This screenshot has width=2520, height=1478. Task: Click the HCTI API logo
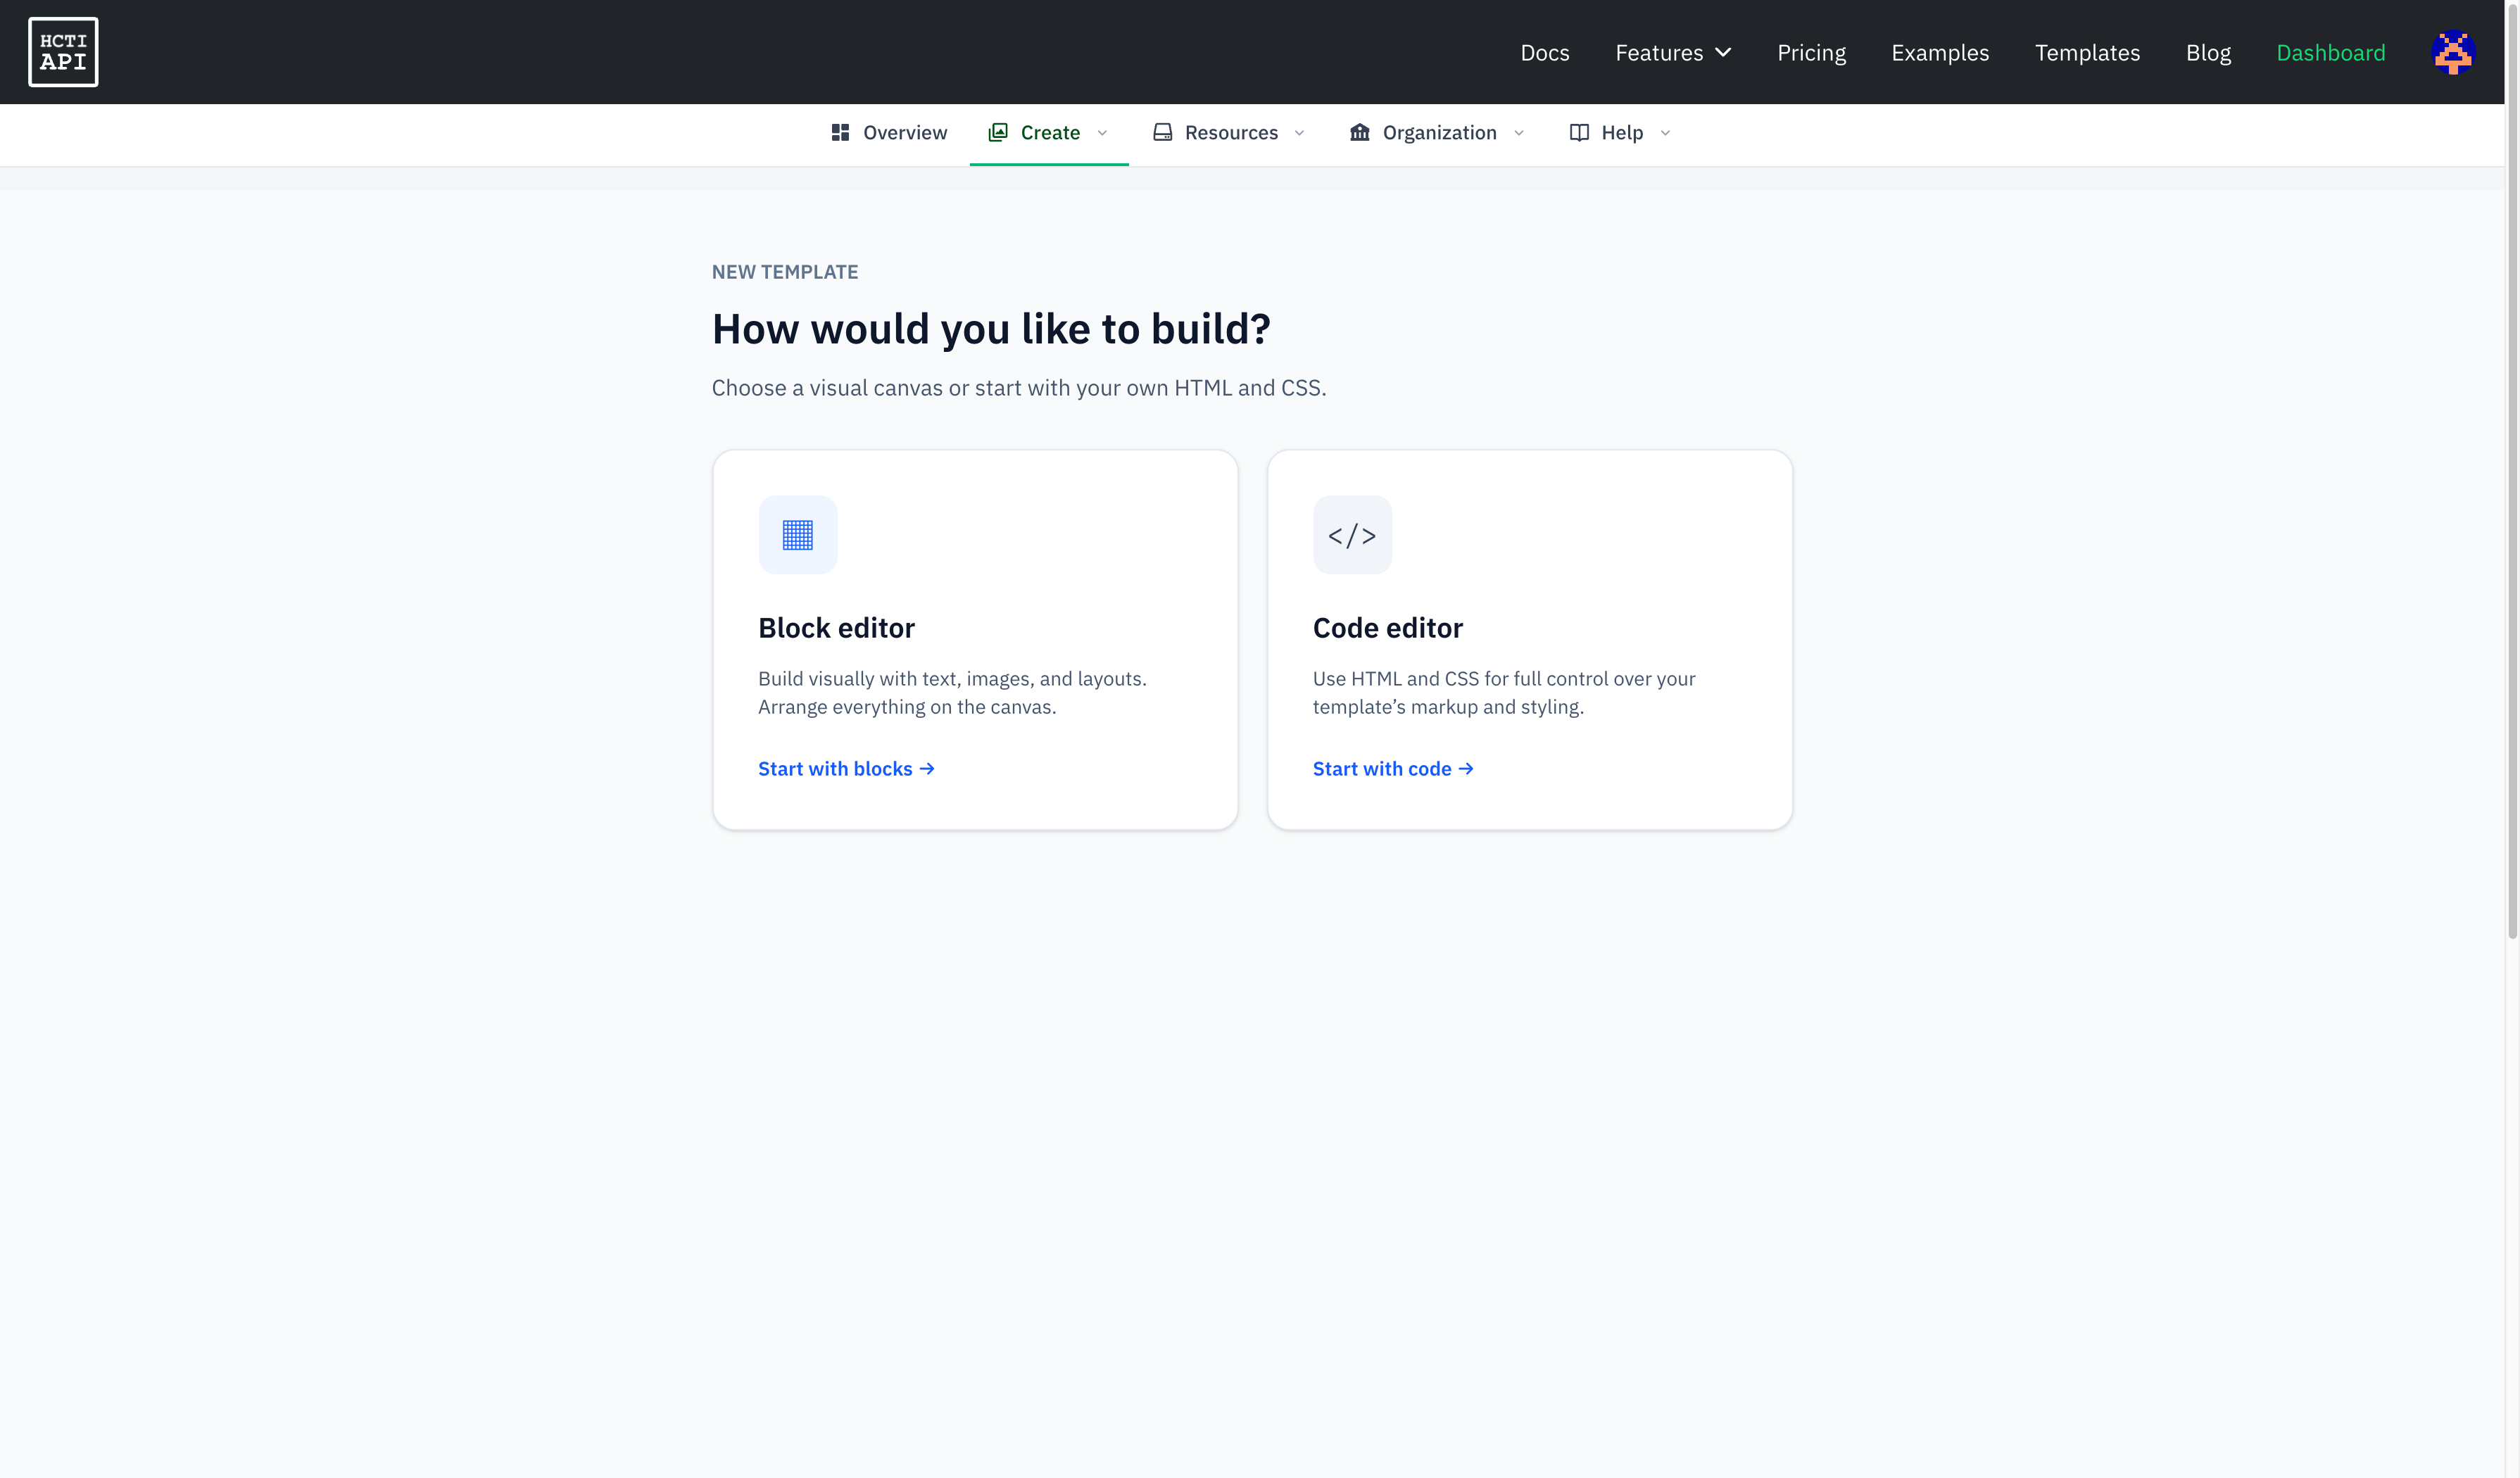[x=63, y=52]
